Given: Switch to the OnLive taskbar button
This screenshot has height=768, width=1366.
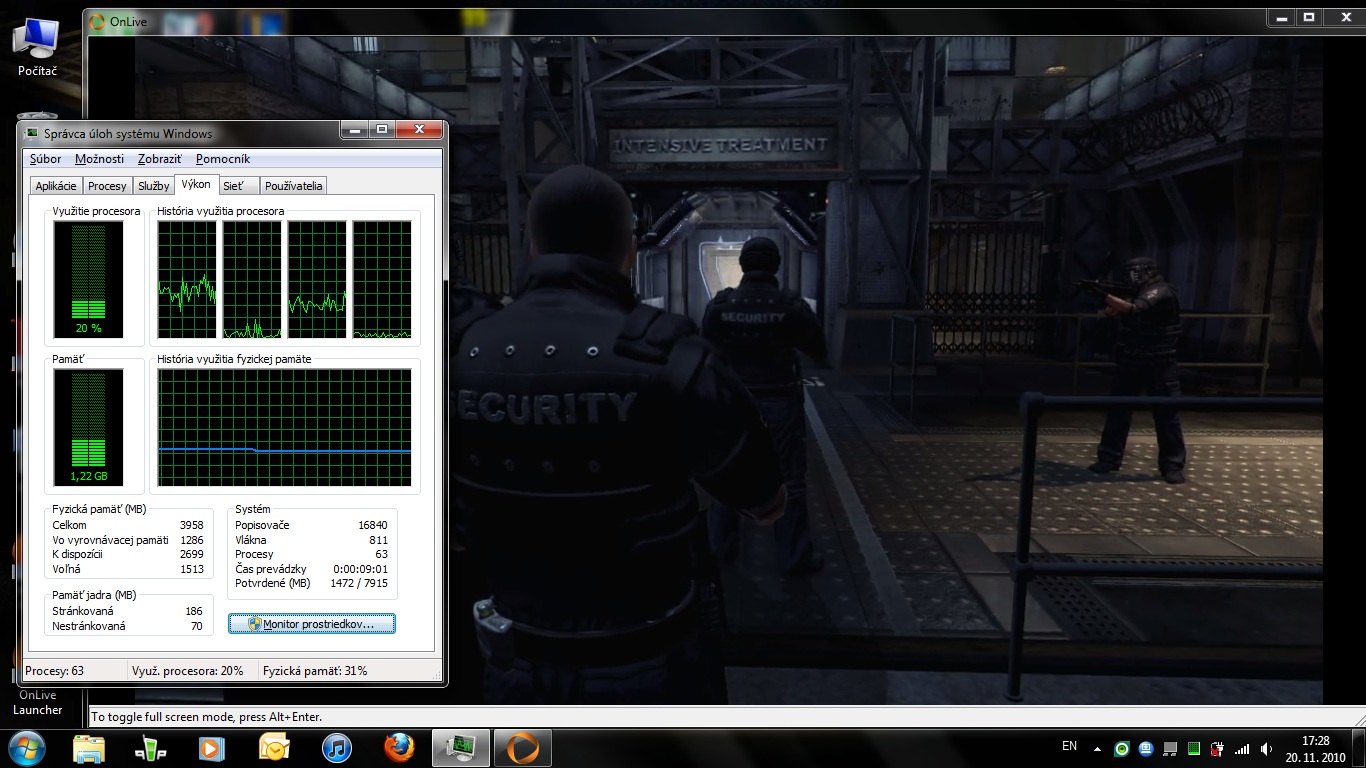Looking at the screenshot, I should click(522, 748).
